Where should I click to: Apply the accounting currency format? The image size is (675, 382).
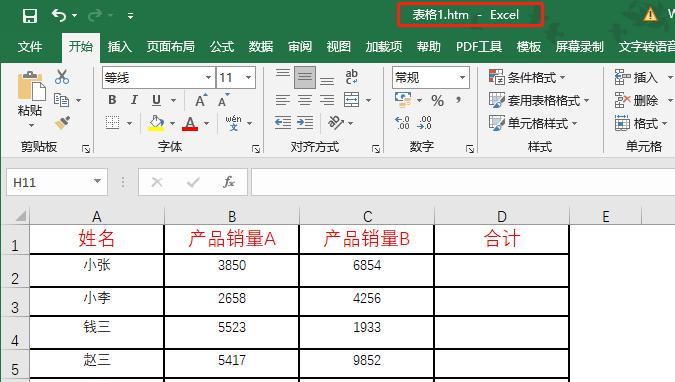click(403, 100)
